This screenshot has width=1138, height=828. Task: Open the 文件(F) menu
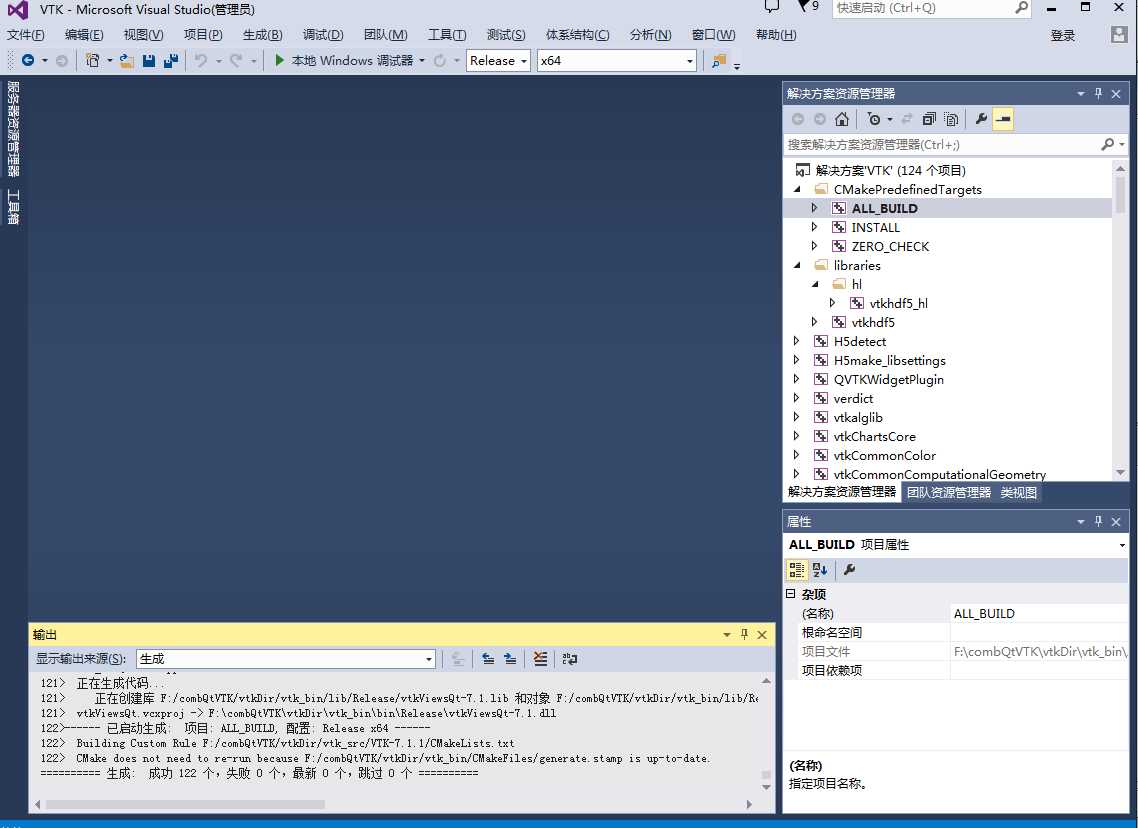(x=25, y=35)
